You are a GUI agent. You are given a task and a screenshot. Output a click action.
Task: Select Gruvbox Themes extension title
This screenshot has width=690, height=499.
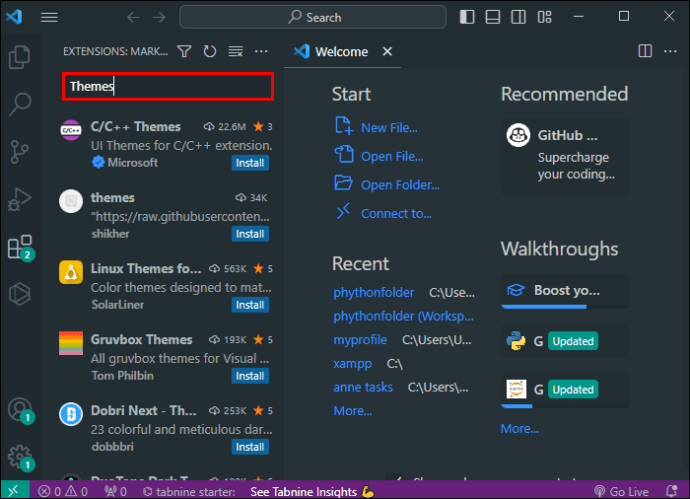141,340
